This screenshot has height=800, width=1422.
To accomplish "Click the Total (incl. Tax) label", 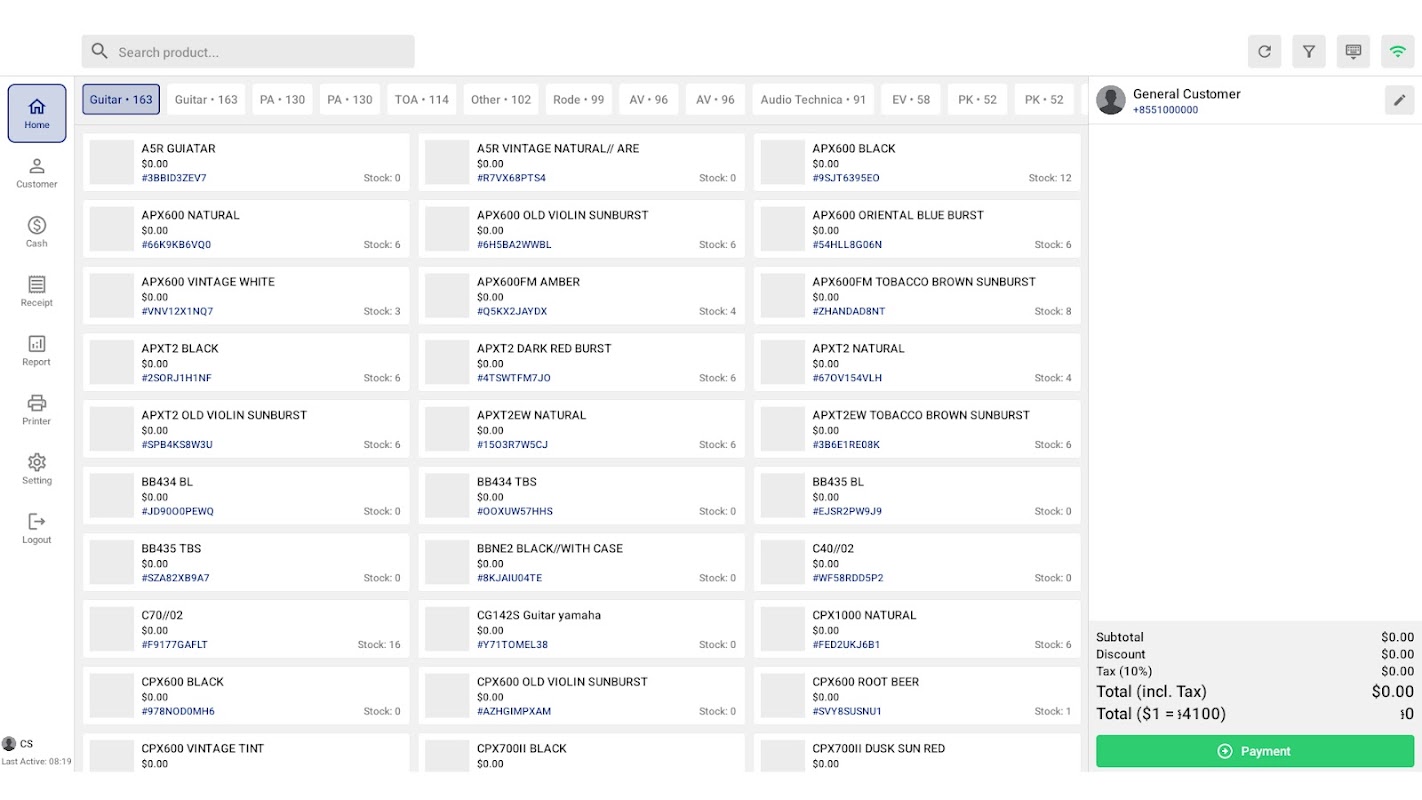I will pyautogui.click(x=1151, y=691).
